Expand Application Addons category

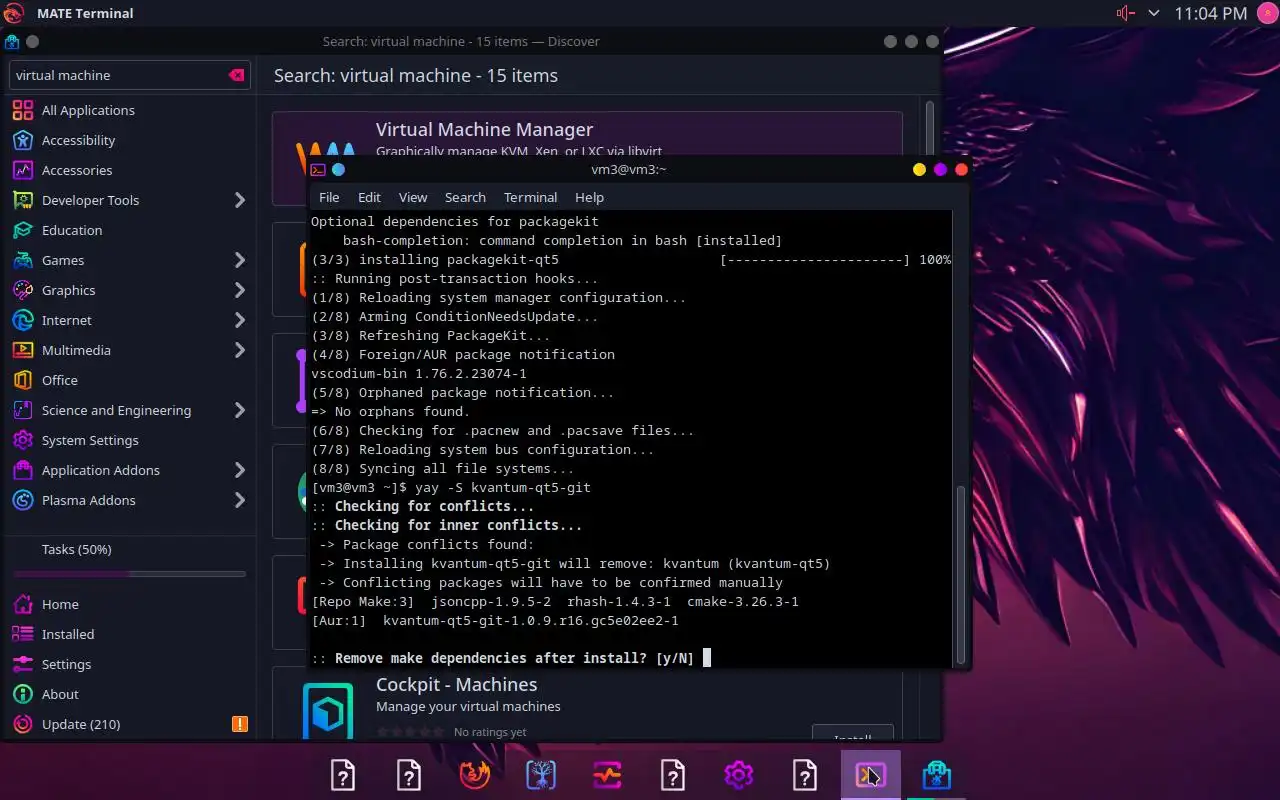(240, 470)
